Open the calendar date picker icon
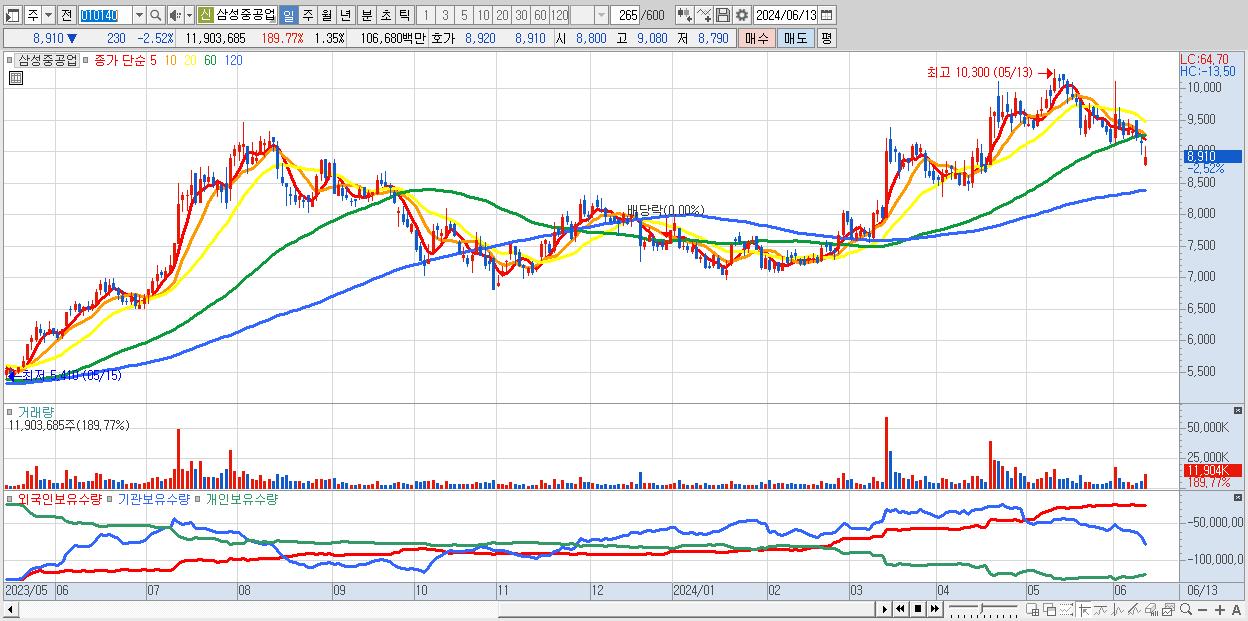Viewport: 1248px width, 621px height. click(x=826, y=16)
